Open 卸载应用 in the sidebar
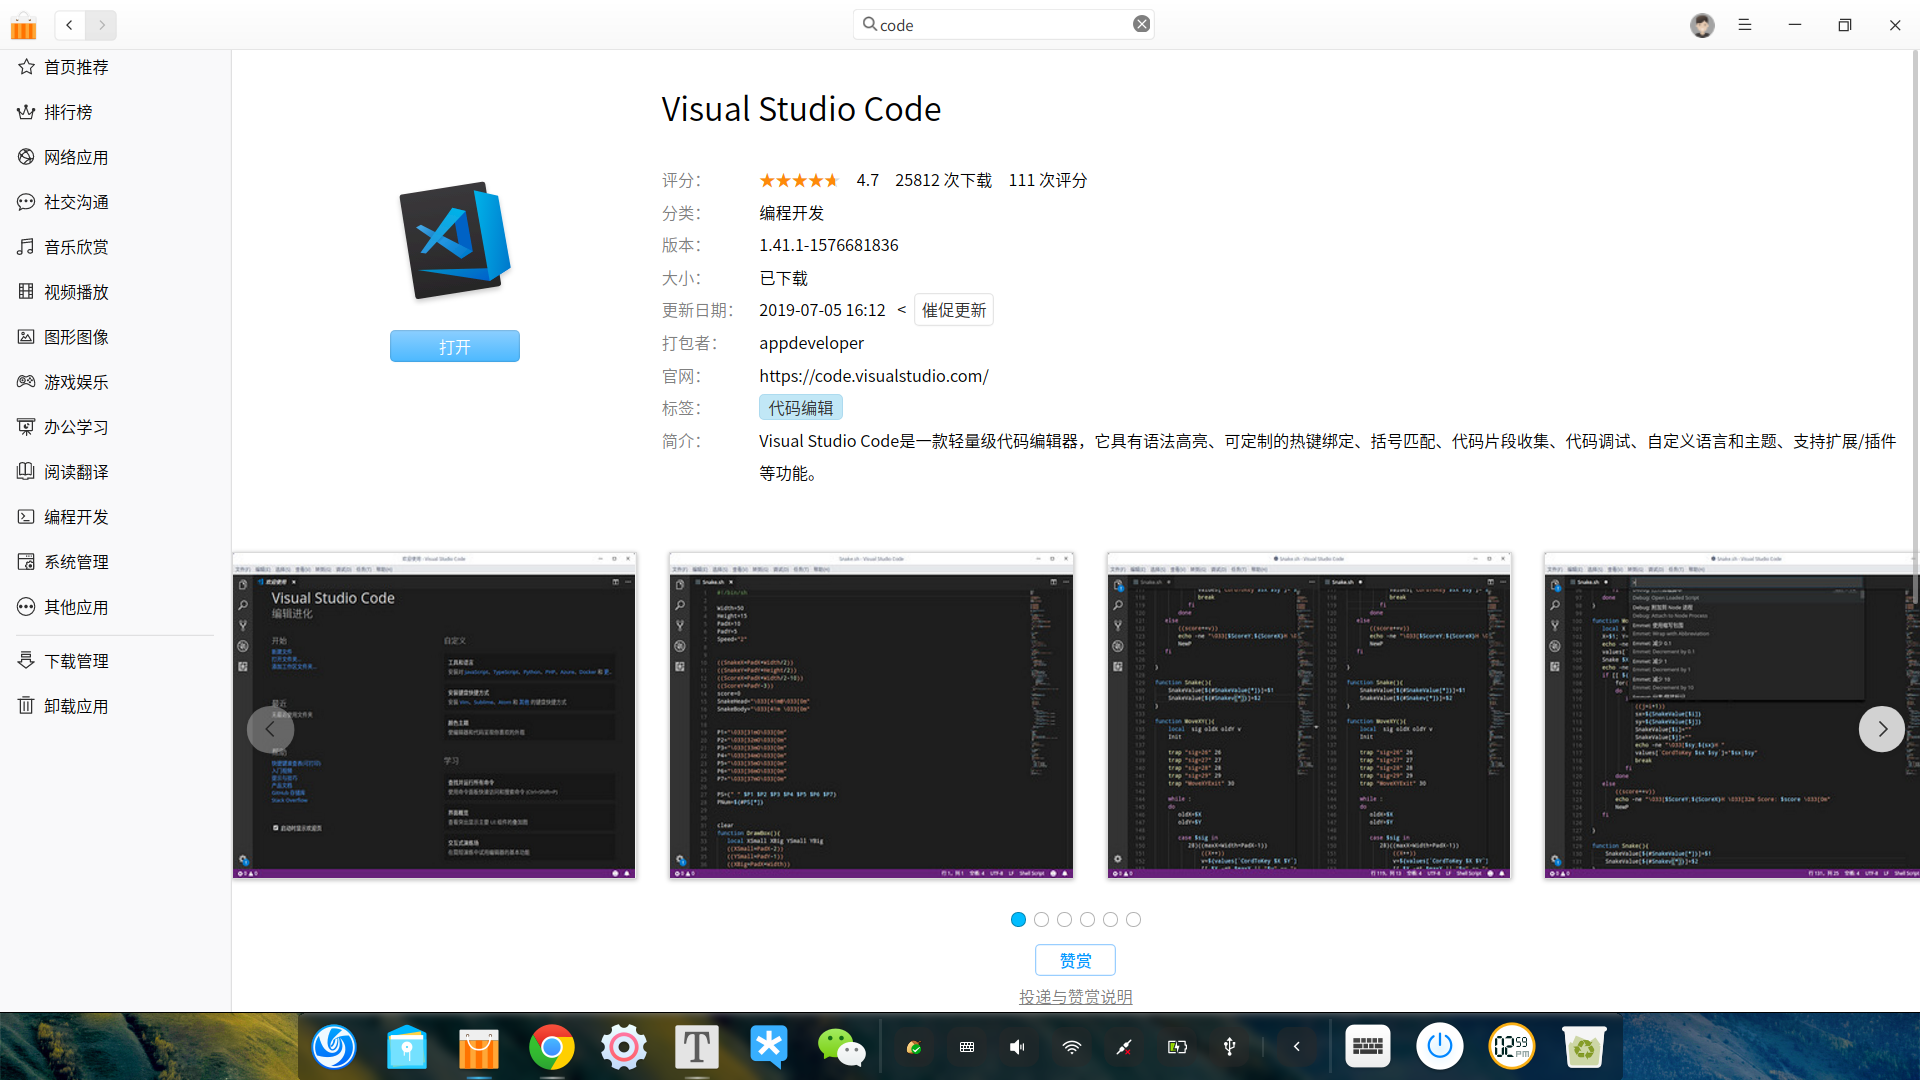 pyautogui.click(x=76, y=705)
